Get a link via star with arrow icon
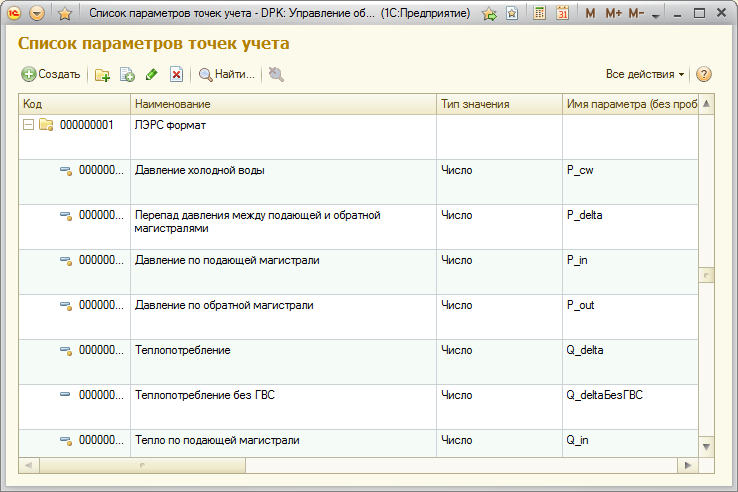 click(x=489, y=14)
